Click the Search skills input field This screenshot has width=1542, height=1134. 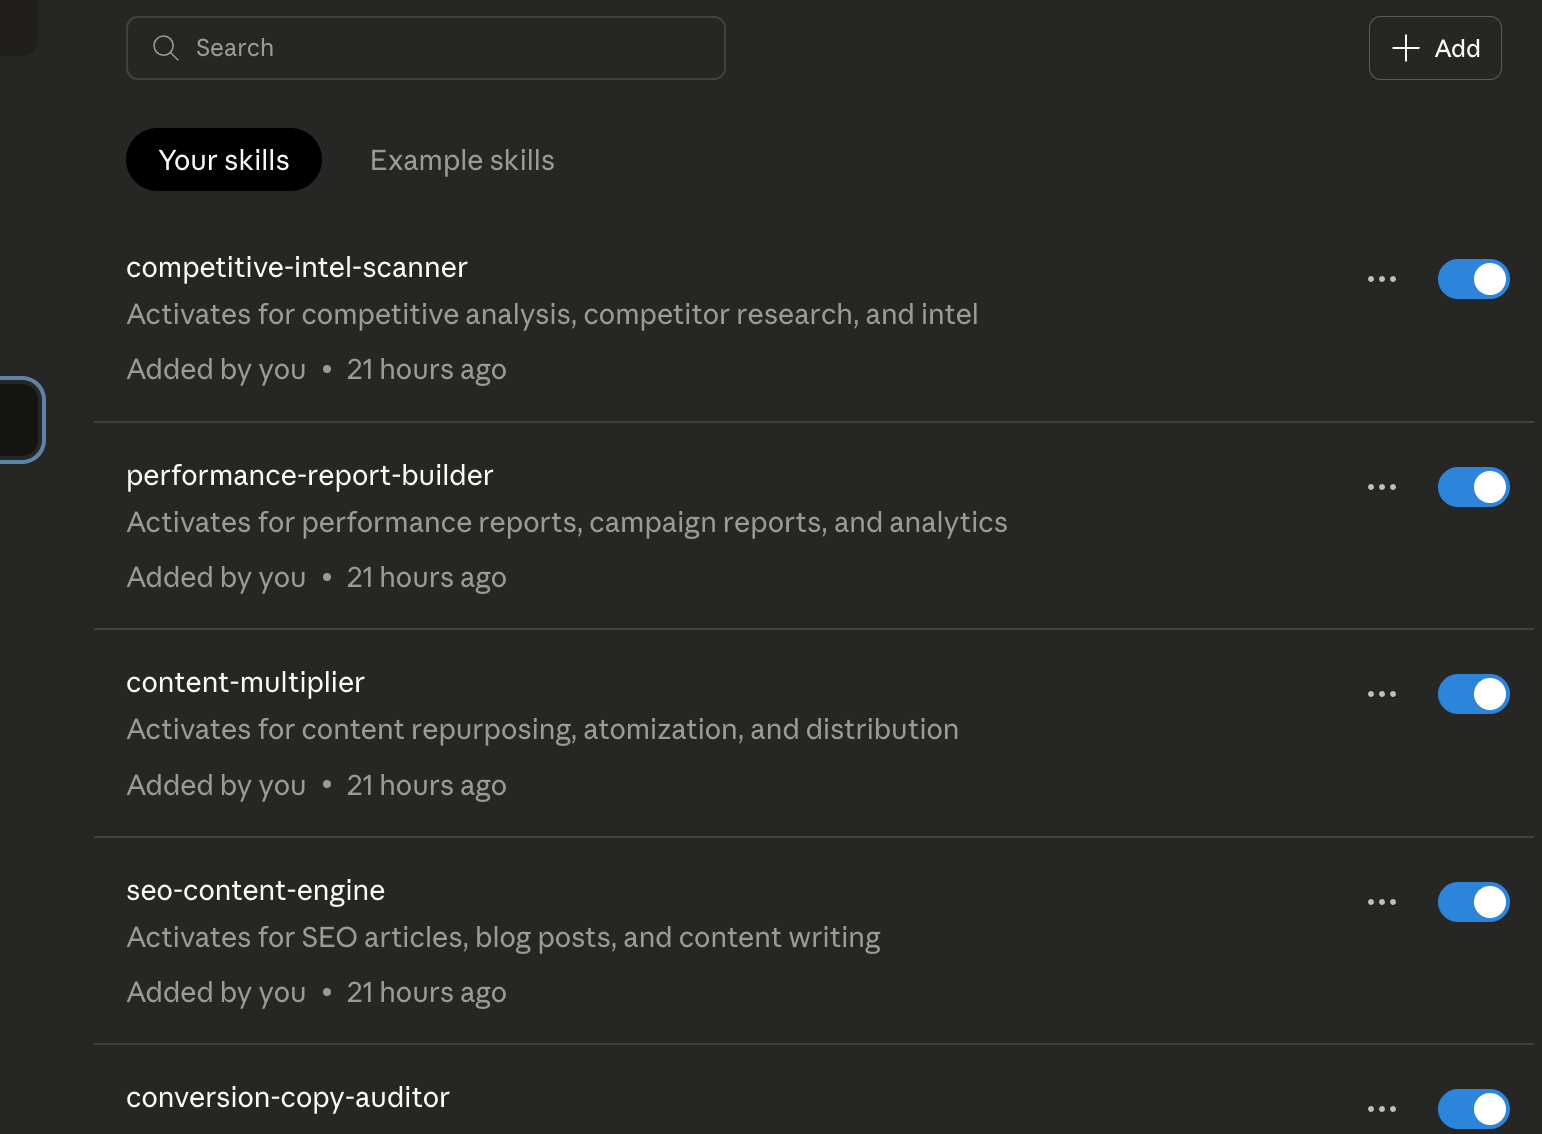(425, 48)
